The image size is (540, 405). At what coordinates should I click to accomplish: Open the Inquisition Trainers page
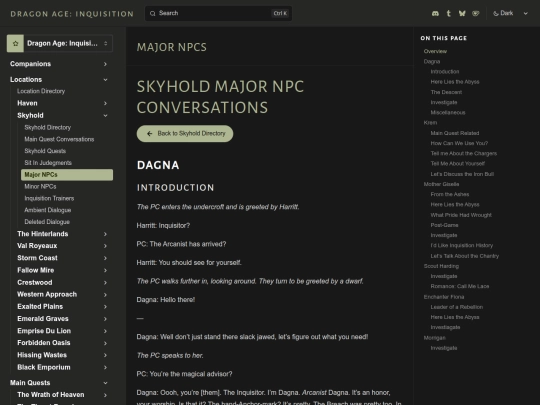click(49, 198)
